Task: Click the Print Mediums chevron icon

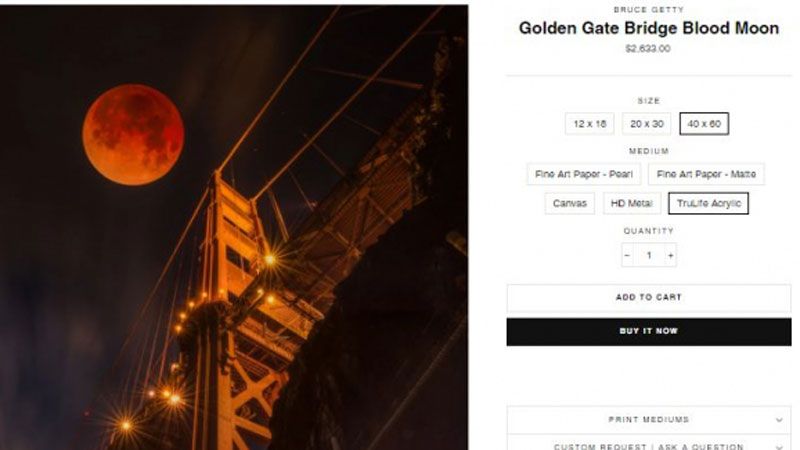Action: pos(779,420)
